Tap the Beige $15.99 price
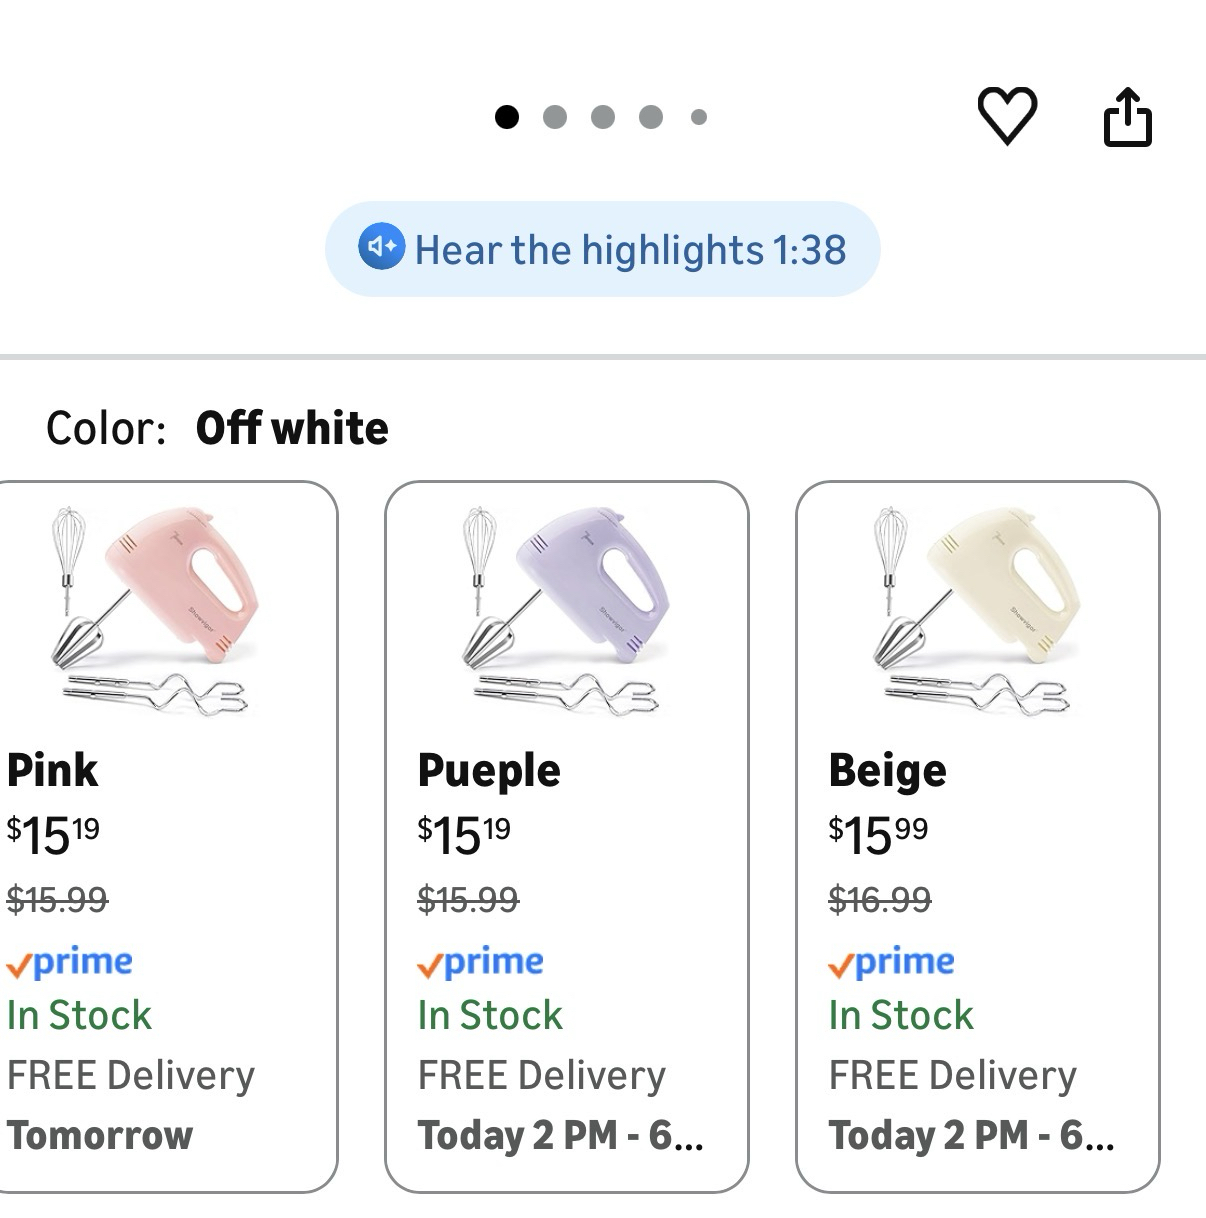The image size is (1206, 1218). (x=878, y=834)
